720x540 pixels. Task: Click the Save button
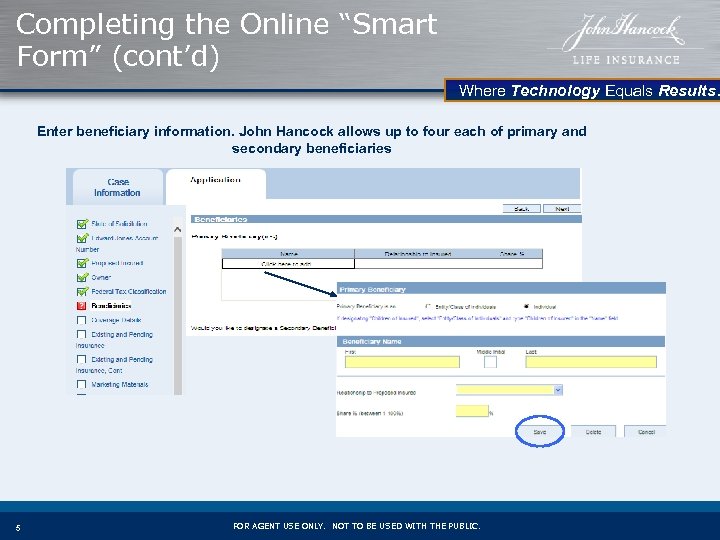point(540,432)
